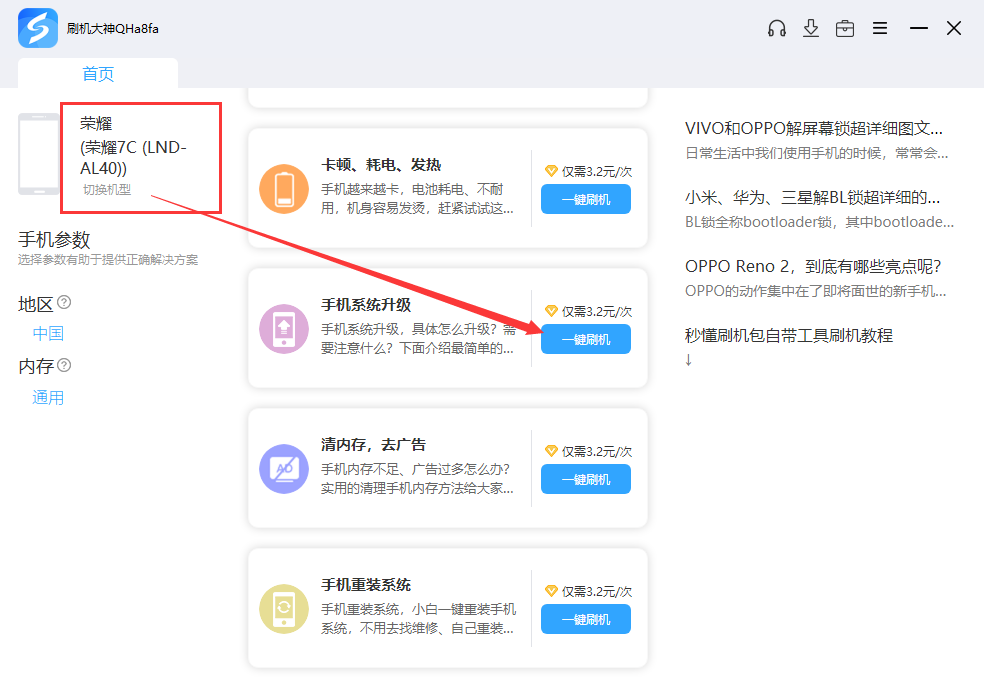The width and height of the screenshot is (984, 684).
Task: Select the 通用 memory option
Action: coord(48,397)
